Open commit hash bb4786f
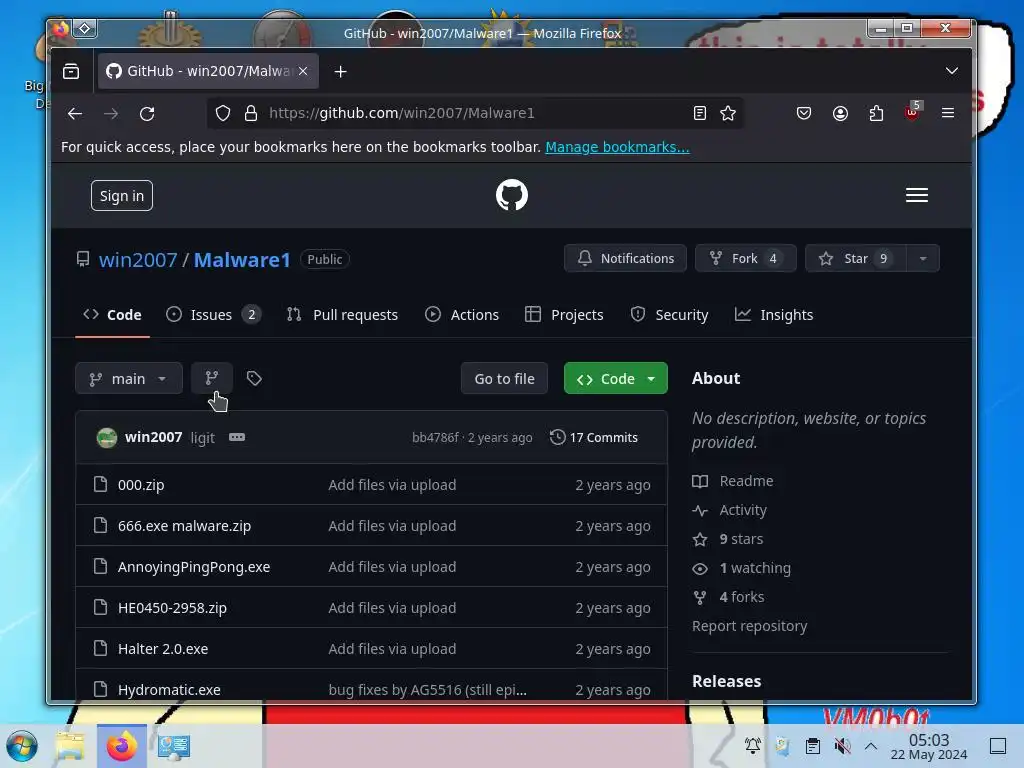The image size is (1024, 768). pos(436,438)
